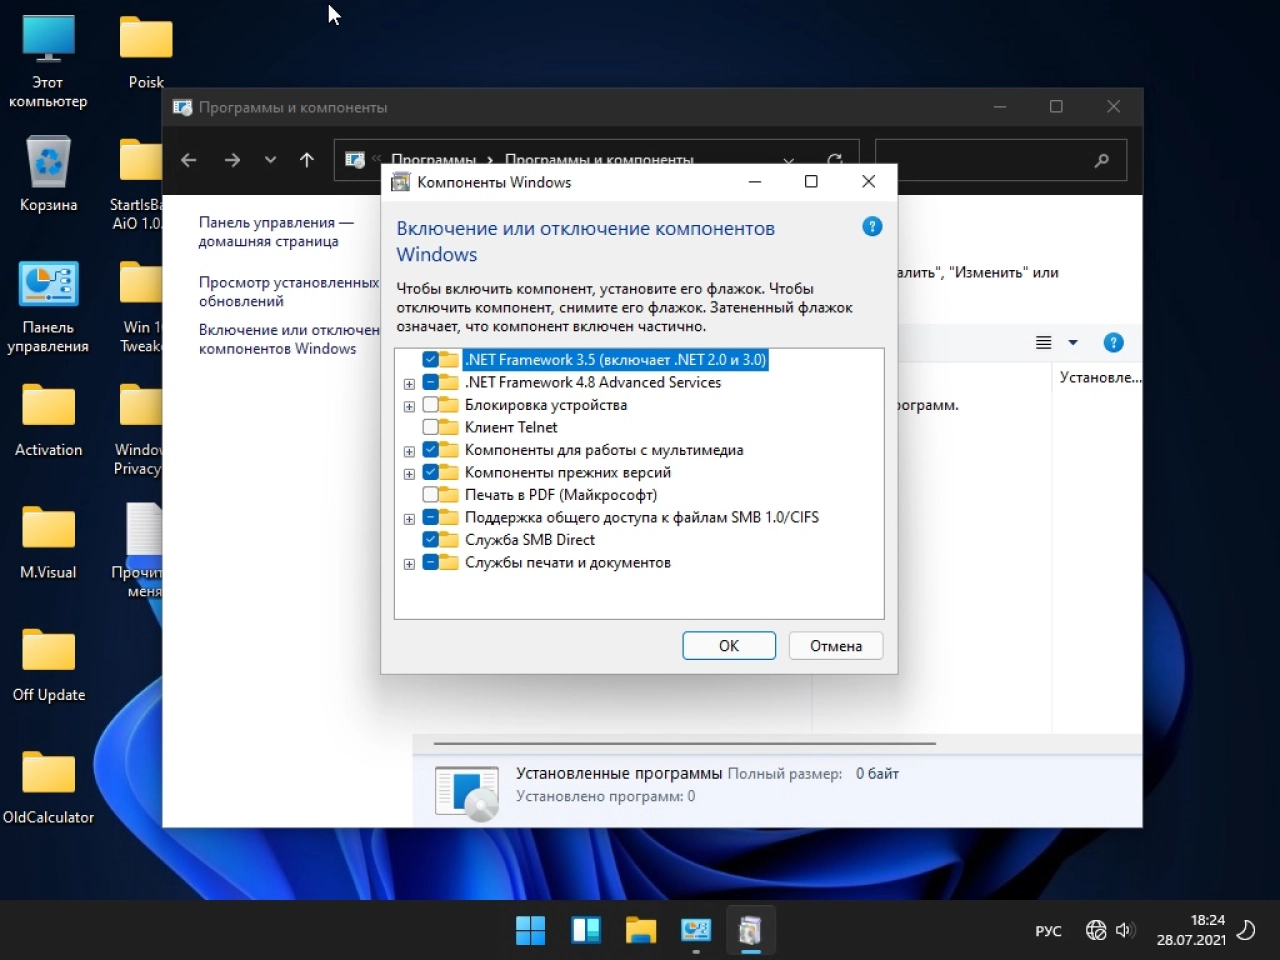Click the 'Установле...' column header
The width and height of the screenshot is (1280, 960).
point(1100,378)
